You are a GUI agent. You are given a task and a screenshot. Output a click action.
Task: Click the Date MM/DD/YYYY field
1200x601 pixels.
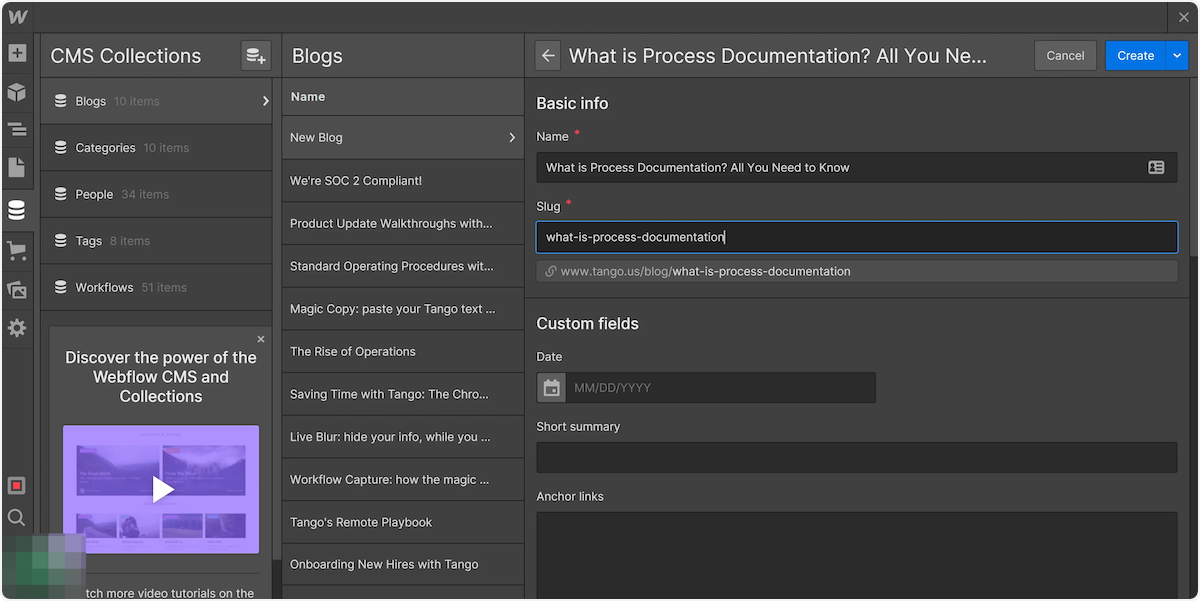pos(721,388)
